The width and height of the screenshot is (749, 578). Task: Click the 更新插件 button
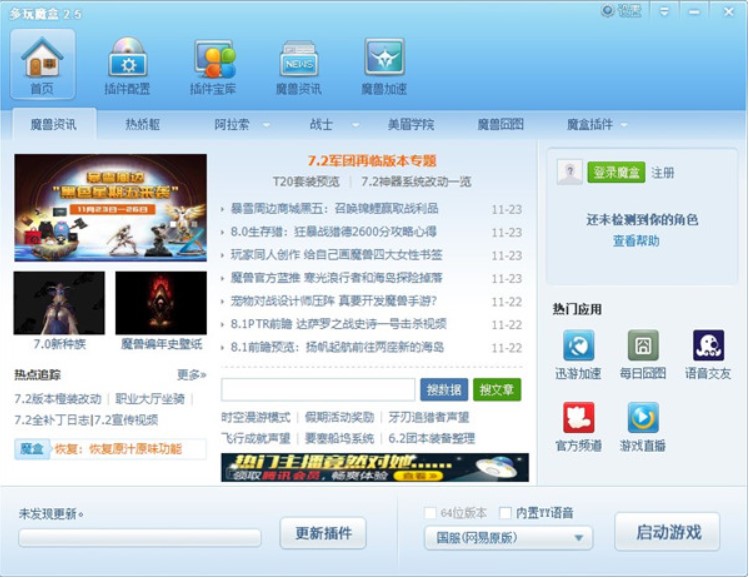(x=323, y=533)
